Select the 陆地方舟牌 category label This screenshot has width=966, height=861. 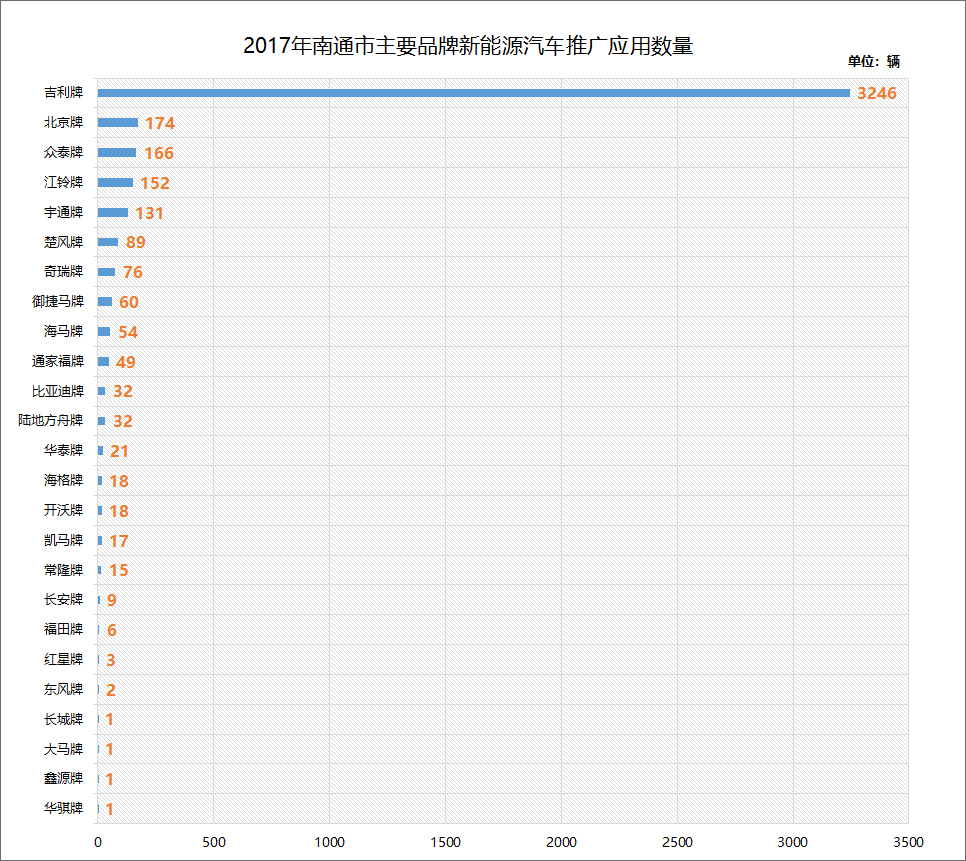tap(51, 421)
